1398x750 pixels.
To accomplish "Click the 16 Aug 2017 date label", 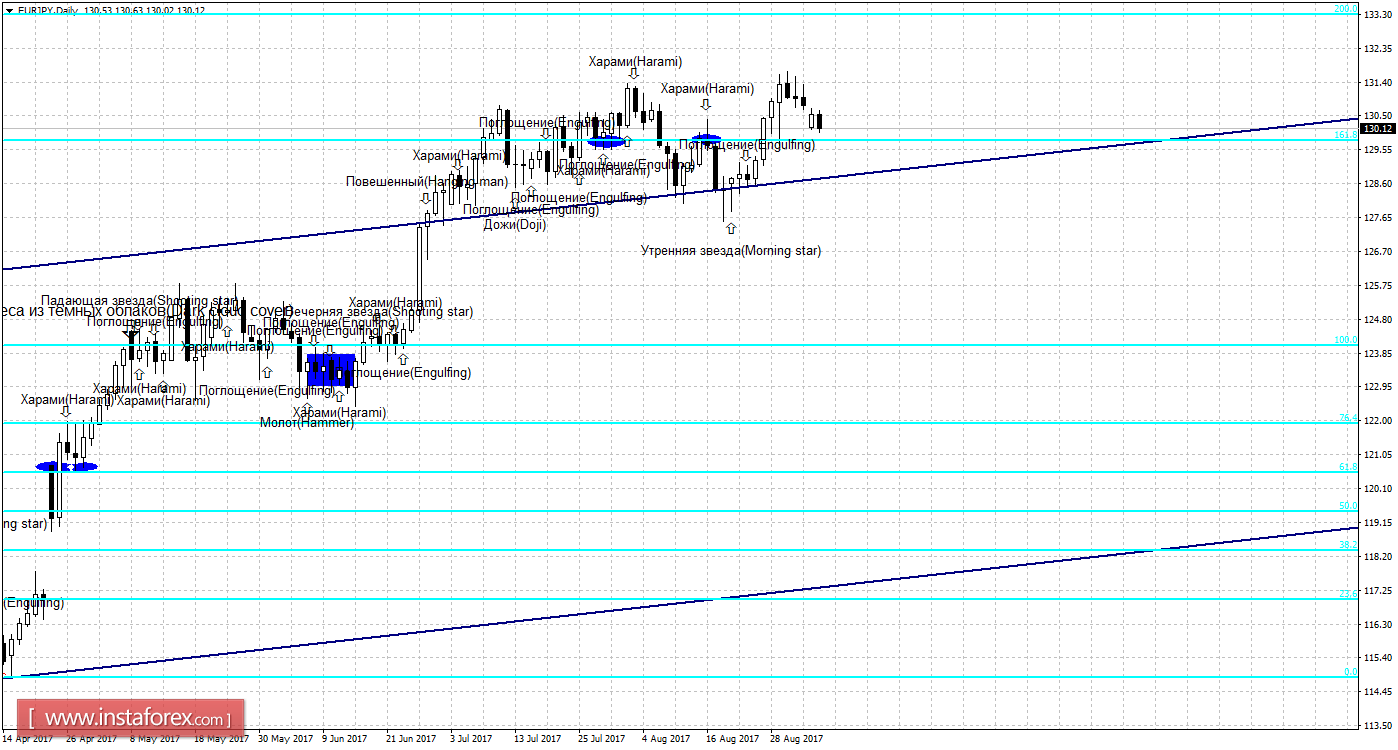I will [732, 740].
